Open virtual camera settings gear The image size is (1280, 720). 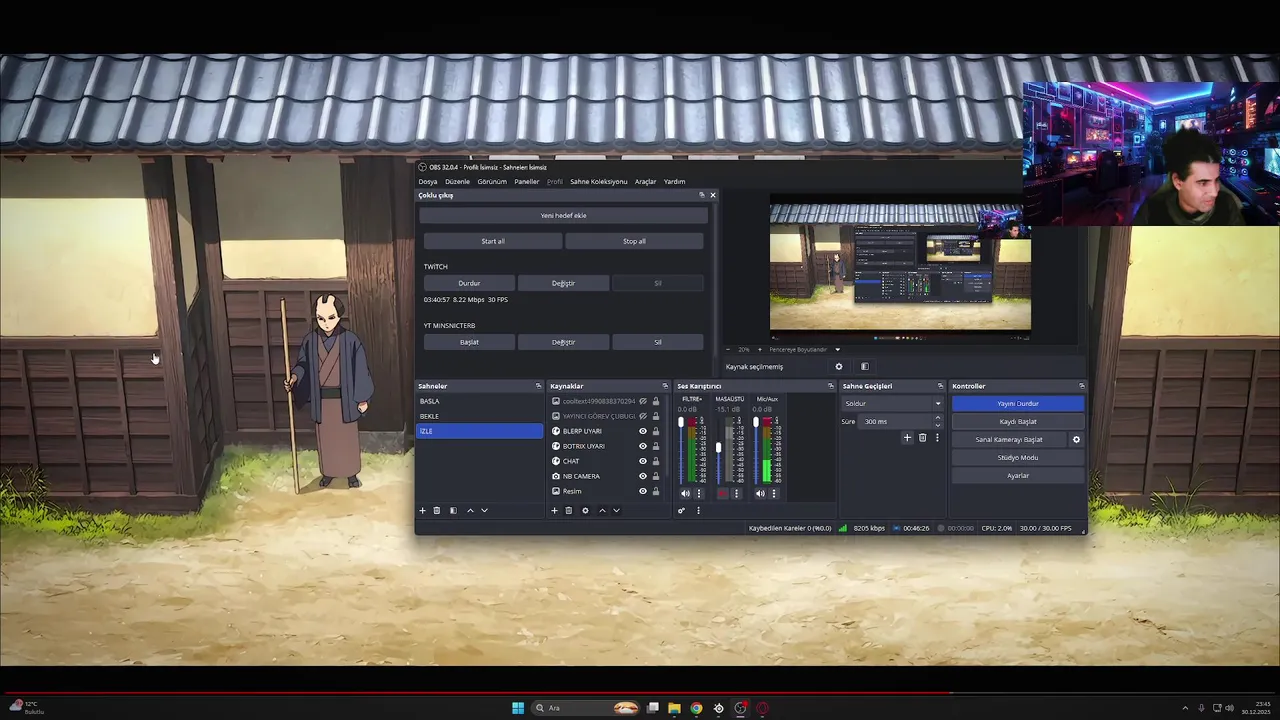pos(1076,440)
